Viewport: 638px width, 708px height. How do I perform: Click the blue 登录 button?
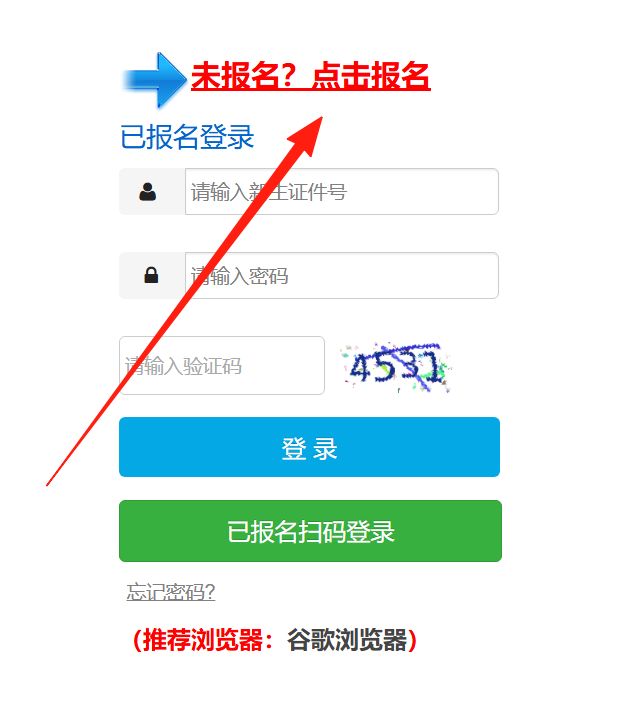point(309,447)
